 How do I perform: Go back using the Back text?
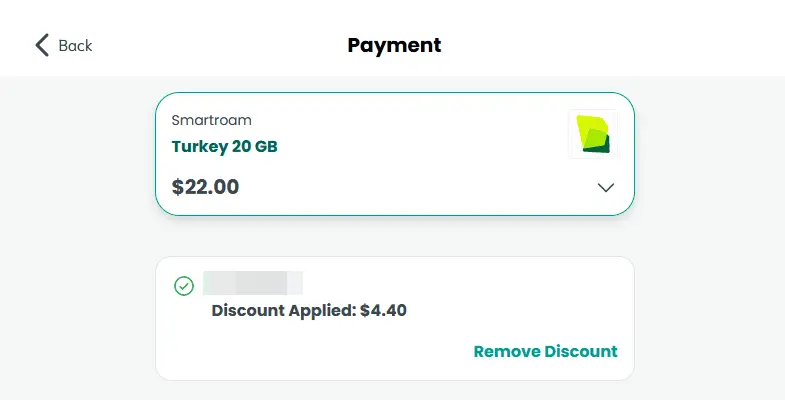(75, 46)
